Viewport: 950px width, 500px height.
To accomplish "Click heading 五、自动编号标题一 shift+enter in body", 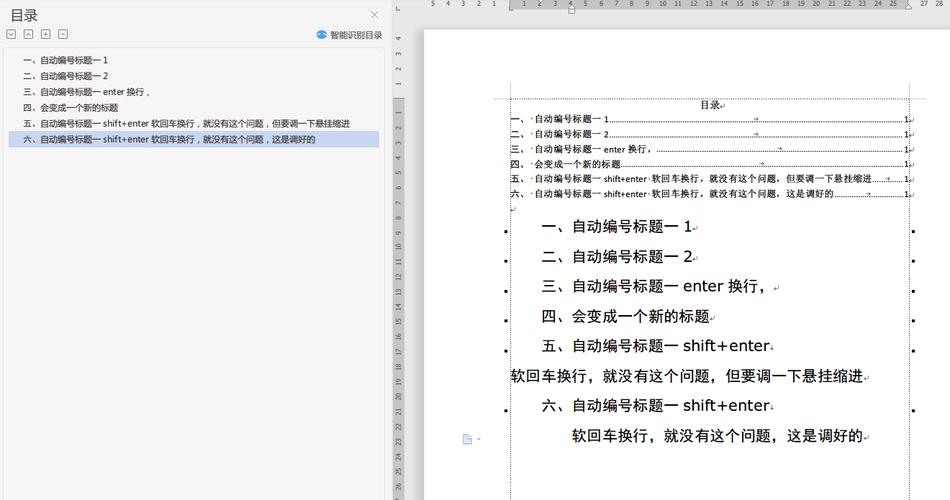I will tap(655, 346).
